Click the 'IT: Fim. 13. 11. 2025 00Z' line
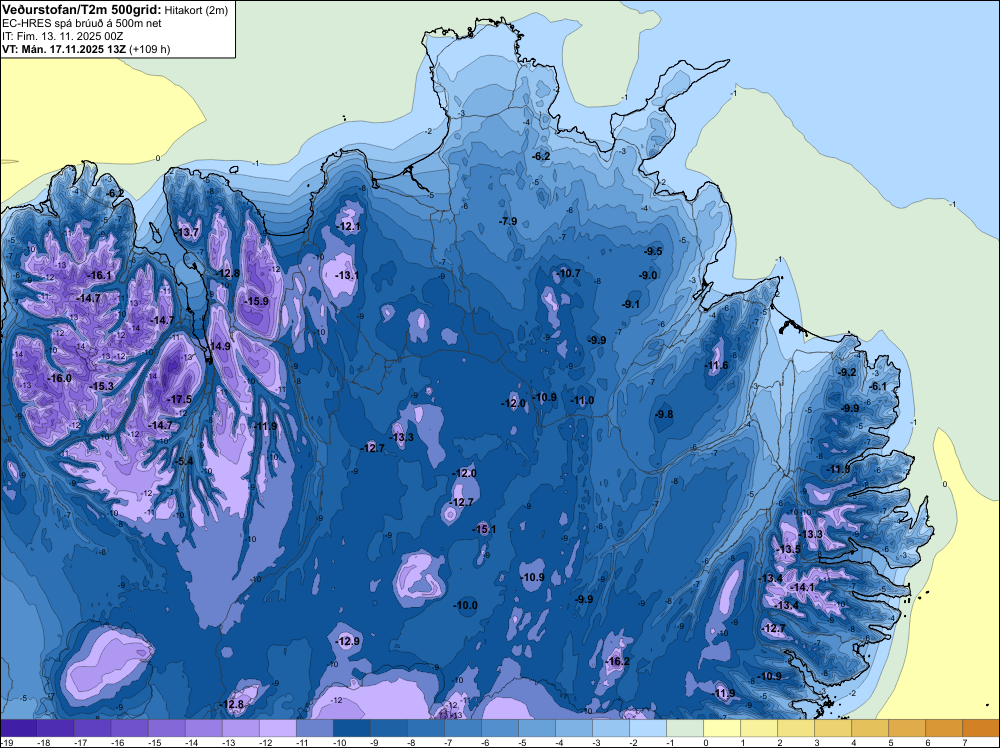1000x748 pixels. tap(62, 36)
